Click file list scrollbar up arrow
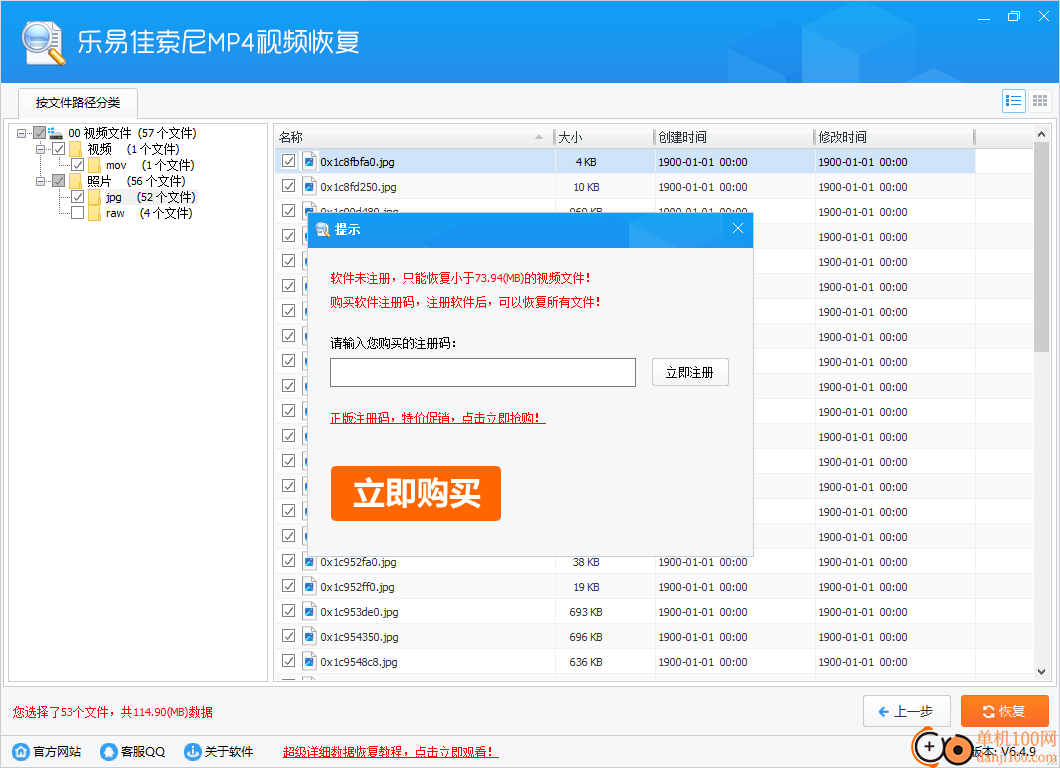This screenshot has height=768, width=1060. tap(1041, 135)
